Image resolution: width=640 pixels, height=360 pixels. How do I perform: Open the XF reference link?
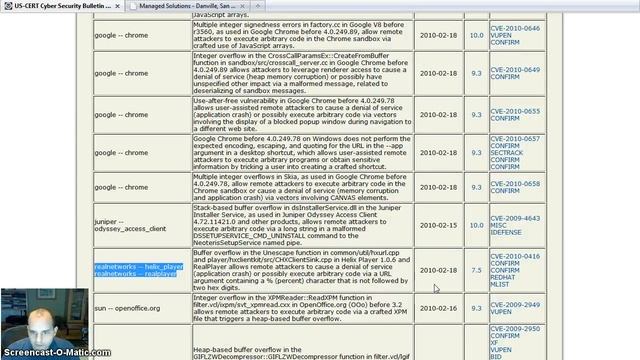coord(494,343)
